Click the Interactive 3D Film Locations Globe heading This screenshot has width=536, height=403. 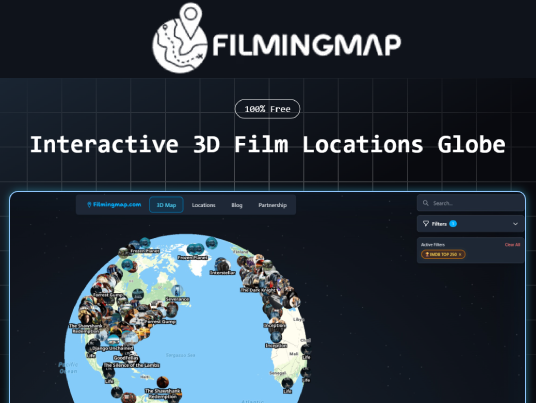point(268,145)
